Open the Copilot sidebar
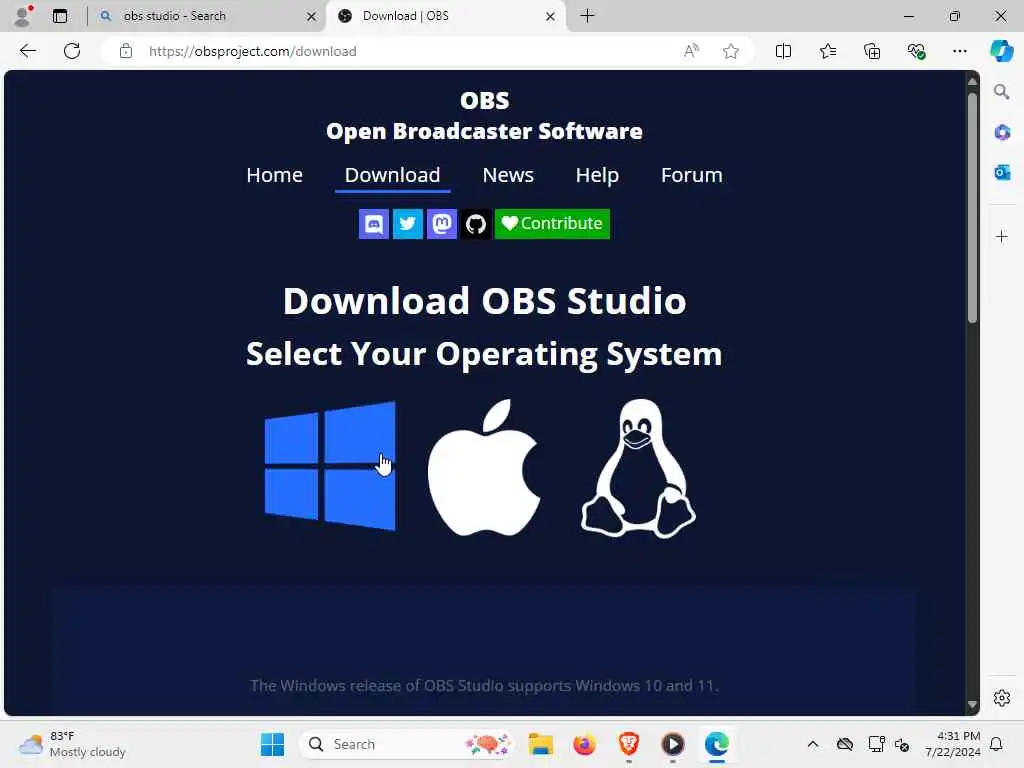The height and width of the screenshot is (768, 1024). tap(1001, 51)
